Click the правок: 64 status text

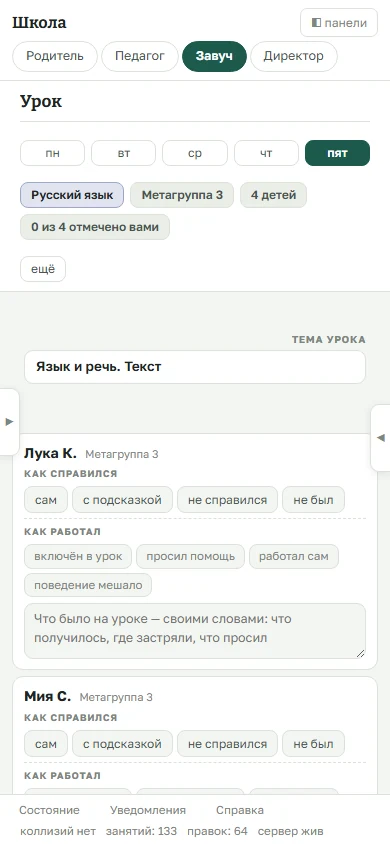tap(217, 831)
